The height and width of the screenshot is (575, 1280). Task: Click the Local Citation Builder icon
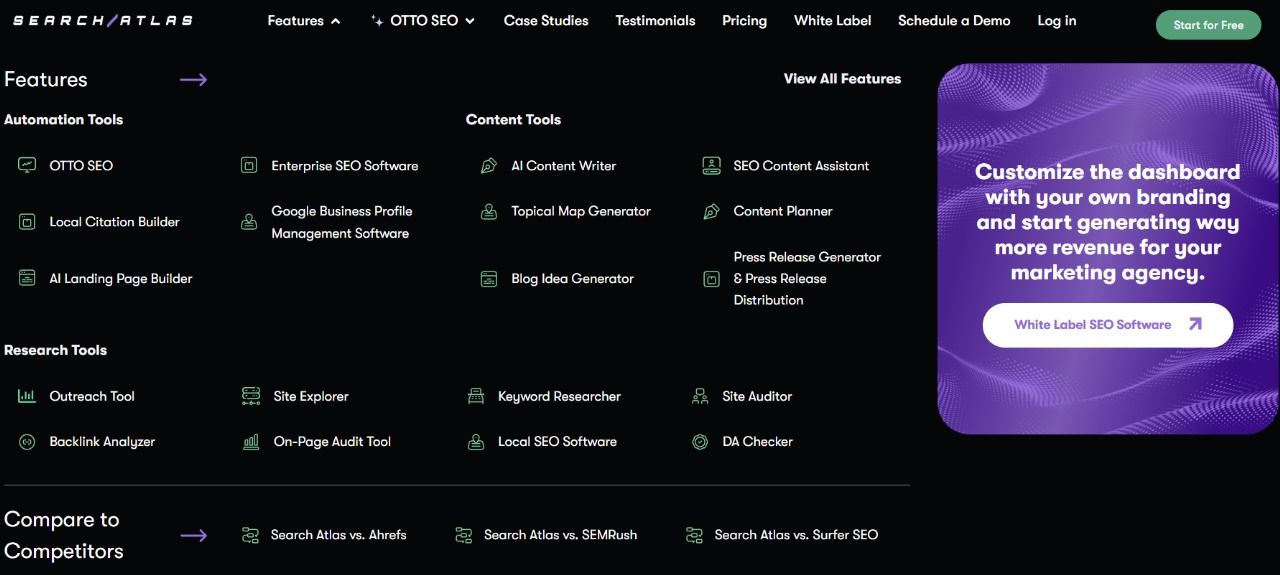click(27, 222)
